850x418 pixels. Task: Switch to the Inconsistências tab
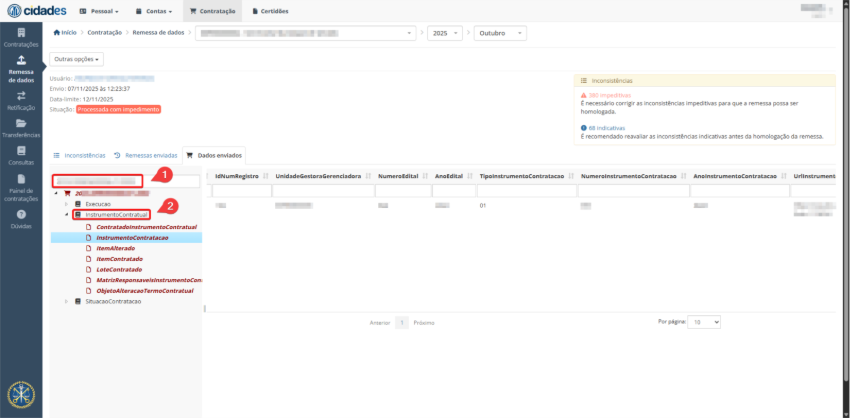(x=80, y=156)
